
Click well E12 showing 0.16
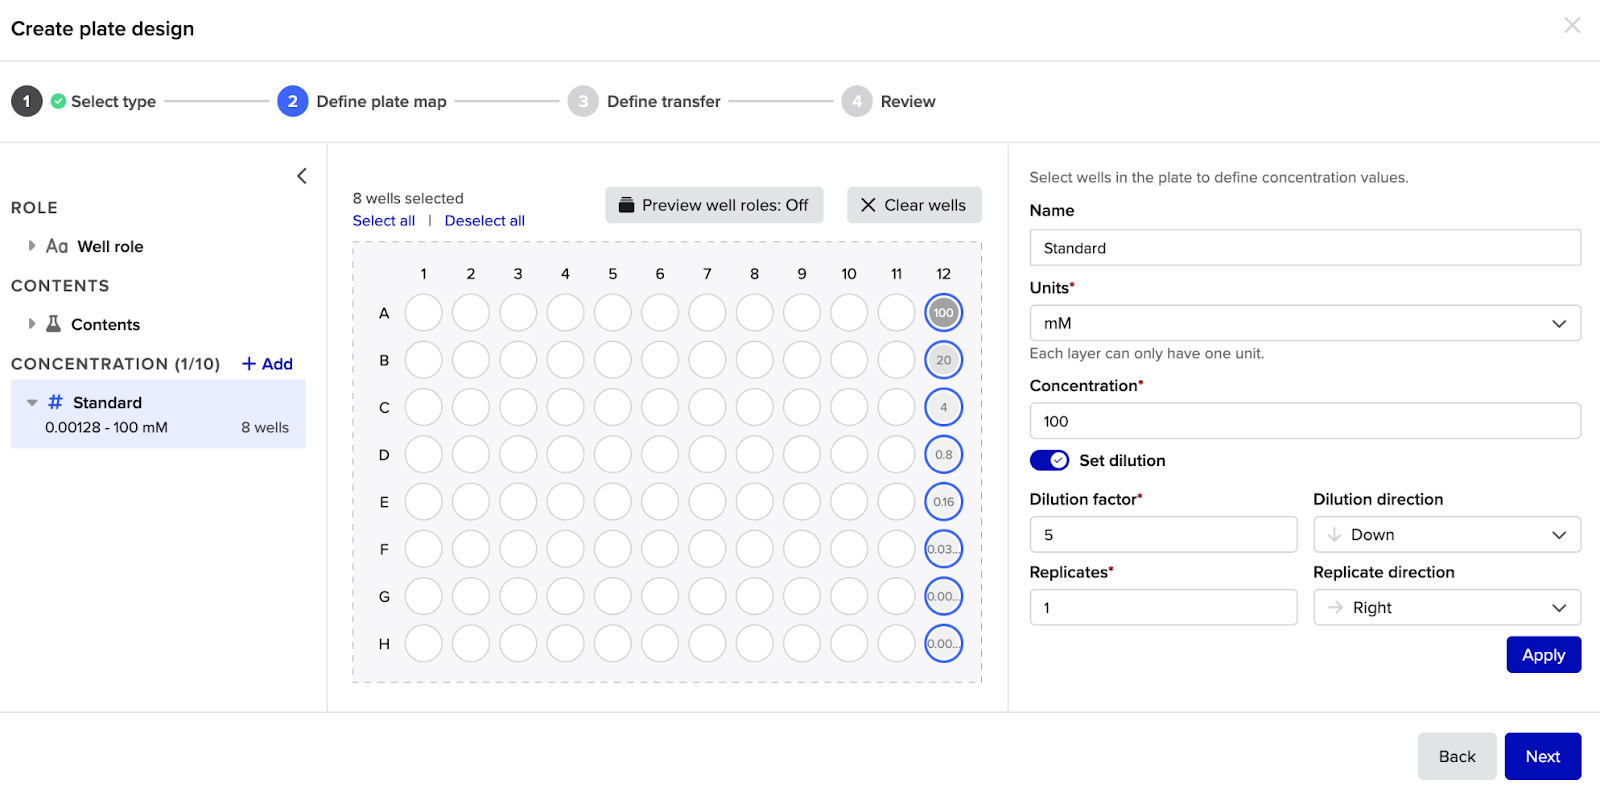[943, 502]
